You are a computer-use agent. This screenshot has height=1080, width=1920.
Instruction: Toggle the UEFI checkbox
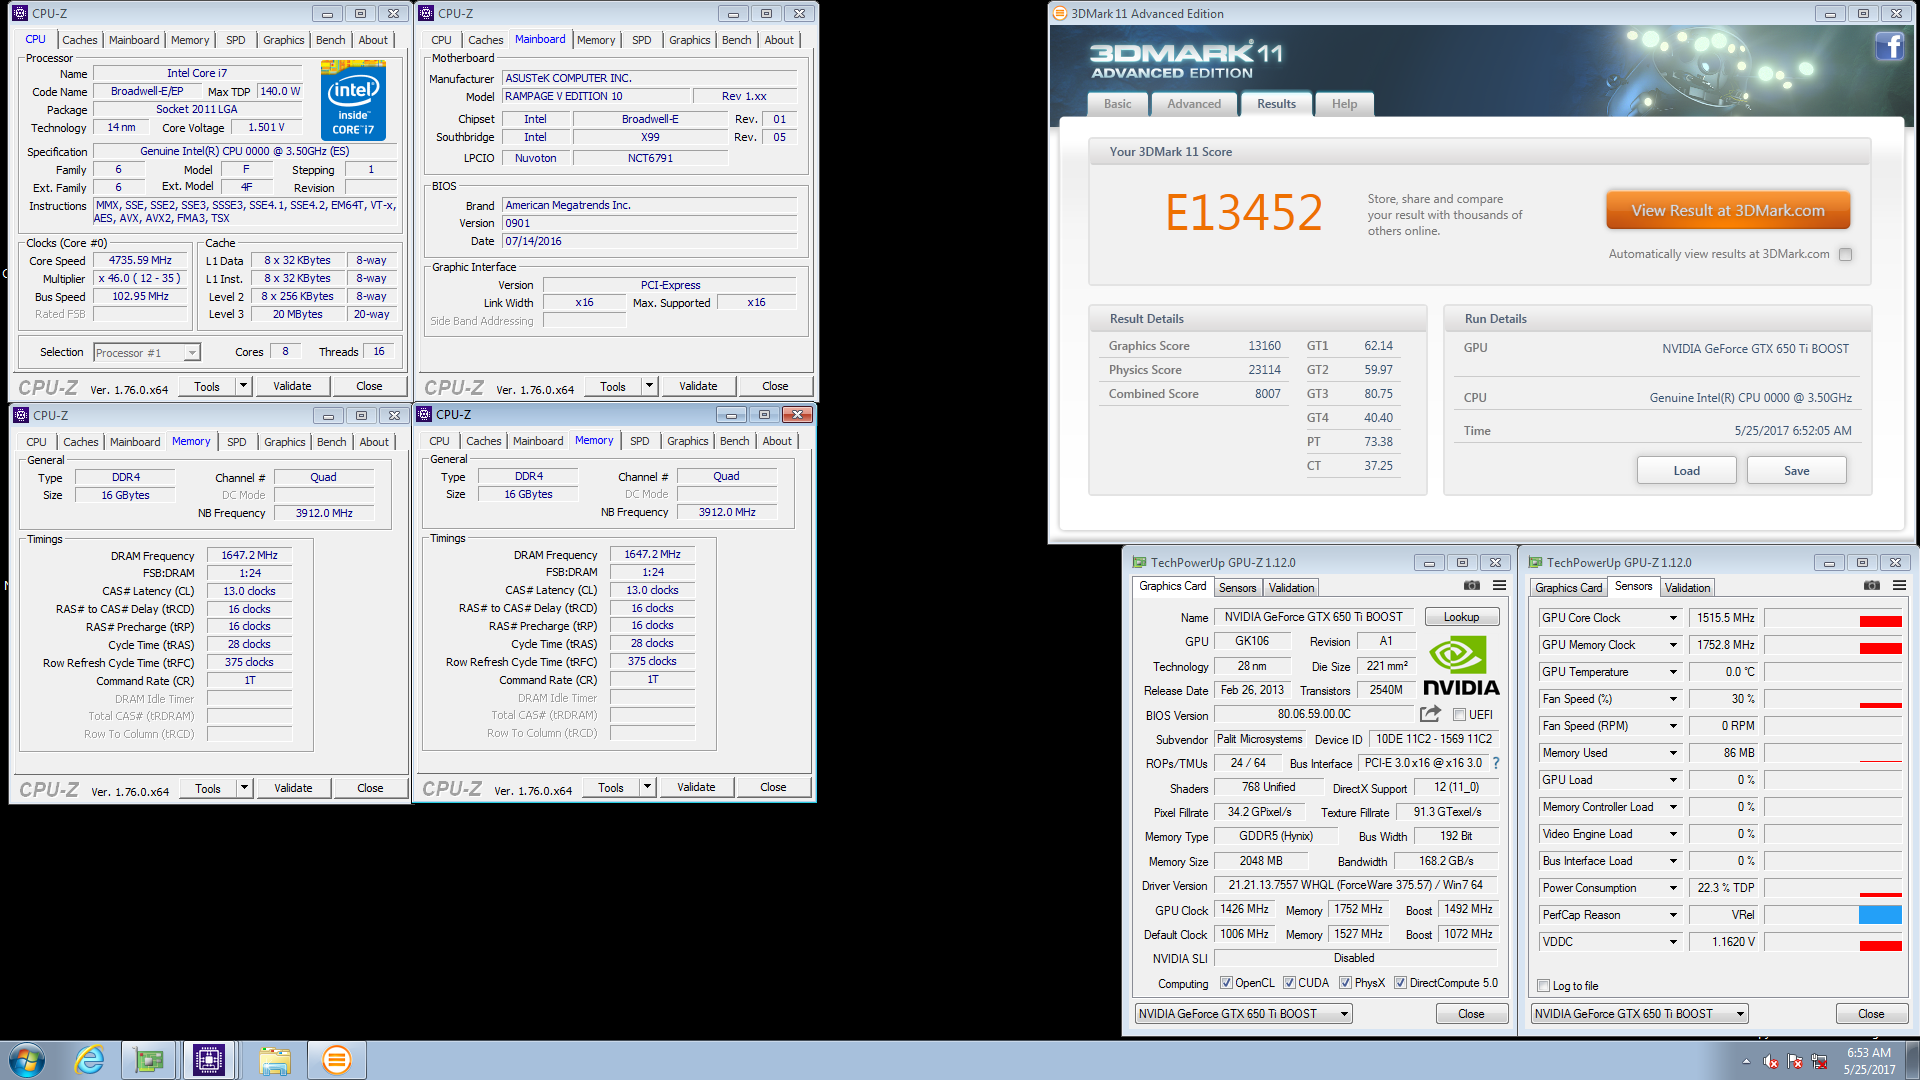tap(1459, 714)
